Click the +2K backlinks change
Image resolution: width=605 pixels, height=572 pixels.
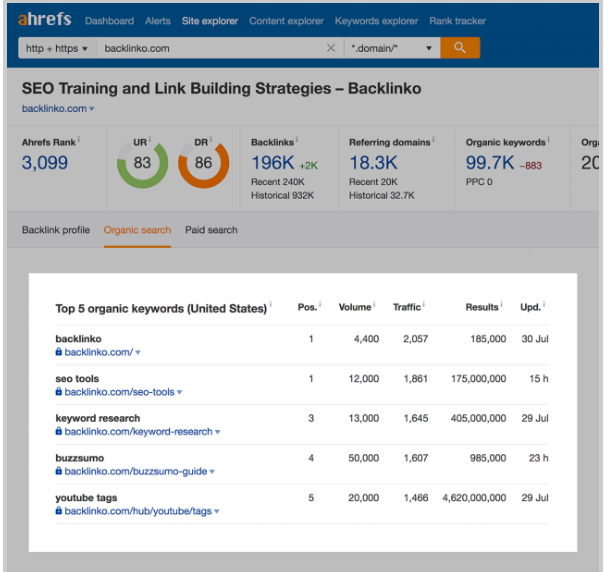tap(308, 166)
